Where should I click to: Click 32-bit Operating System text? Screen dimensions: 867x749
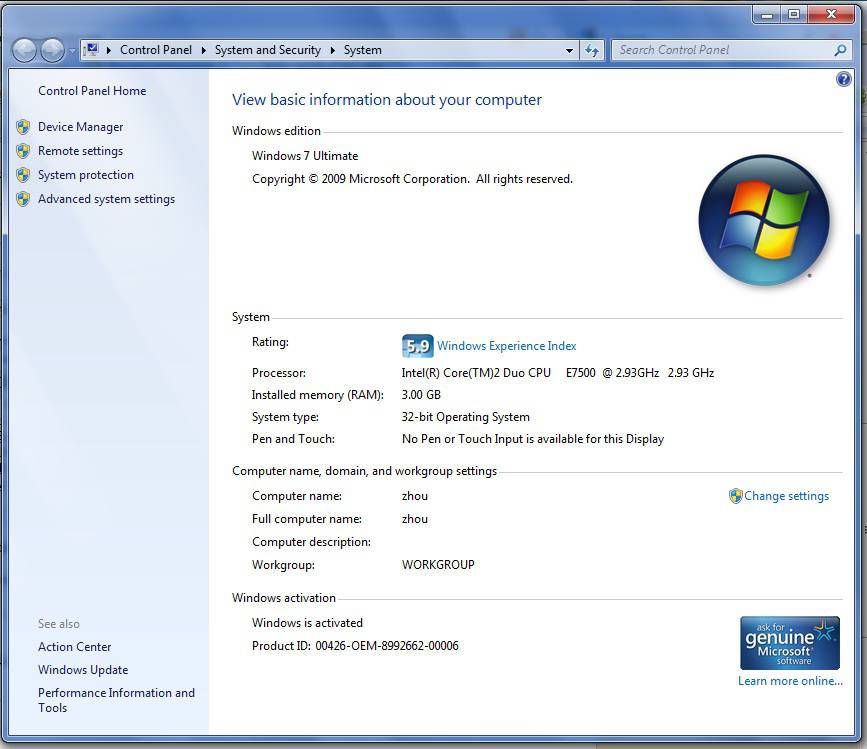[x=466, y=417]
